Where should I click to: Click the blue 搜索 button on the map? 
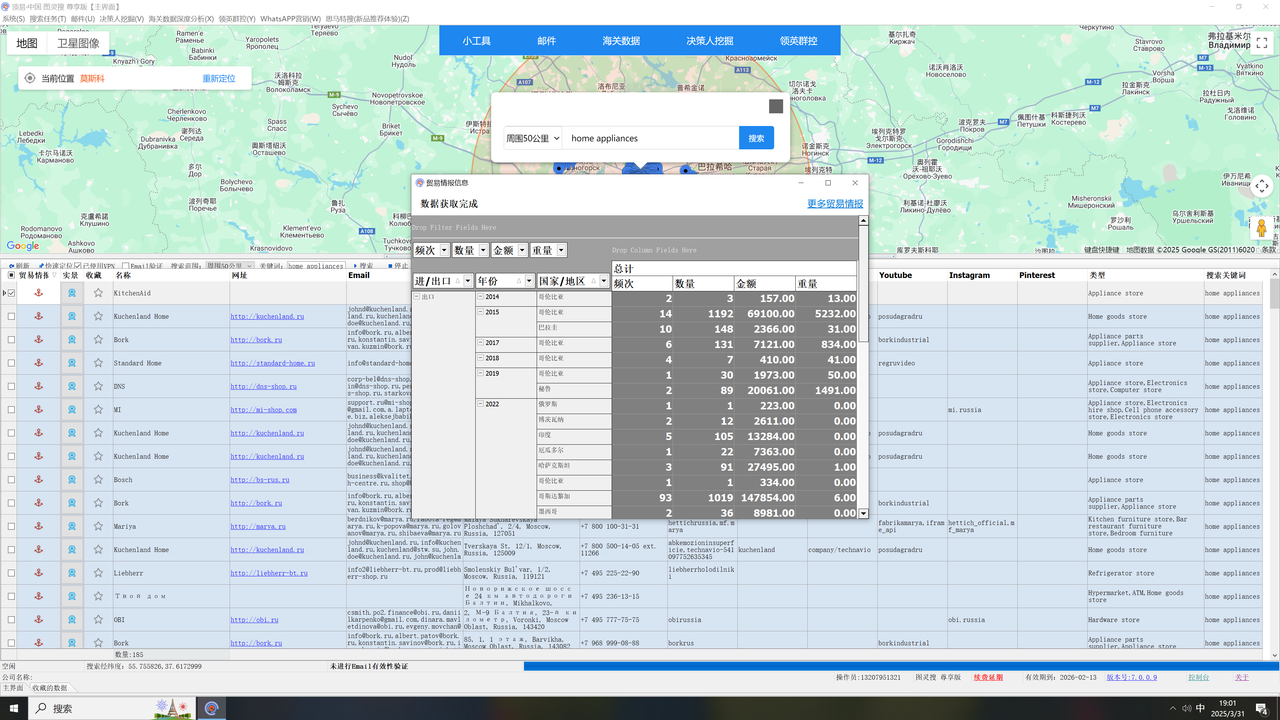tap(756, 138)
